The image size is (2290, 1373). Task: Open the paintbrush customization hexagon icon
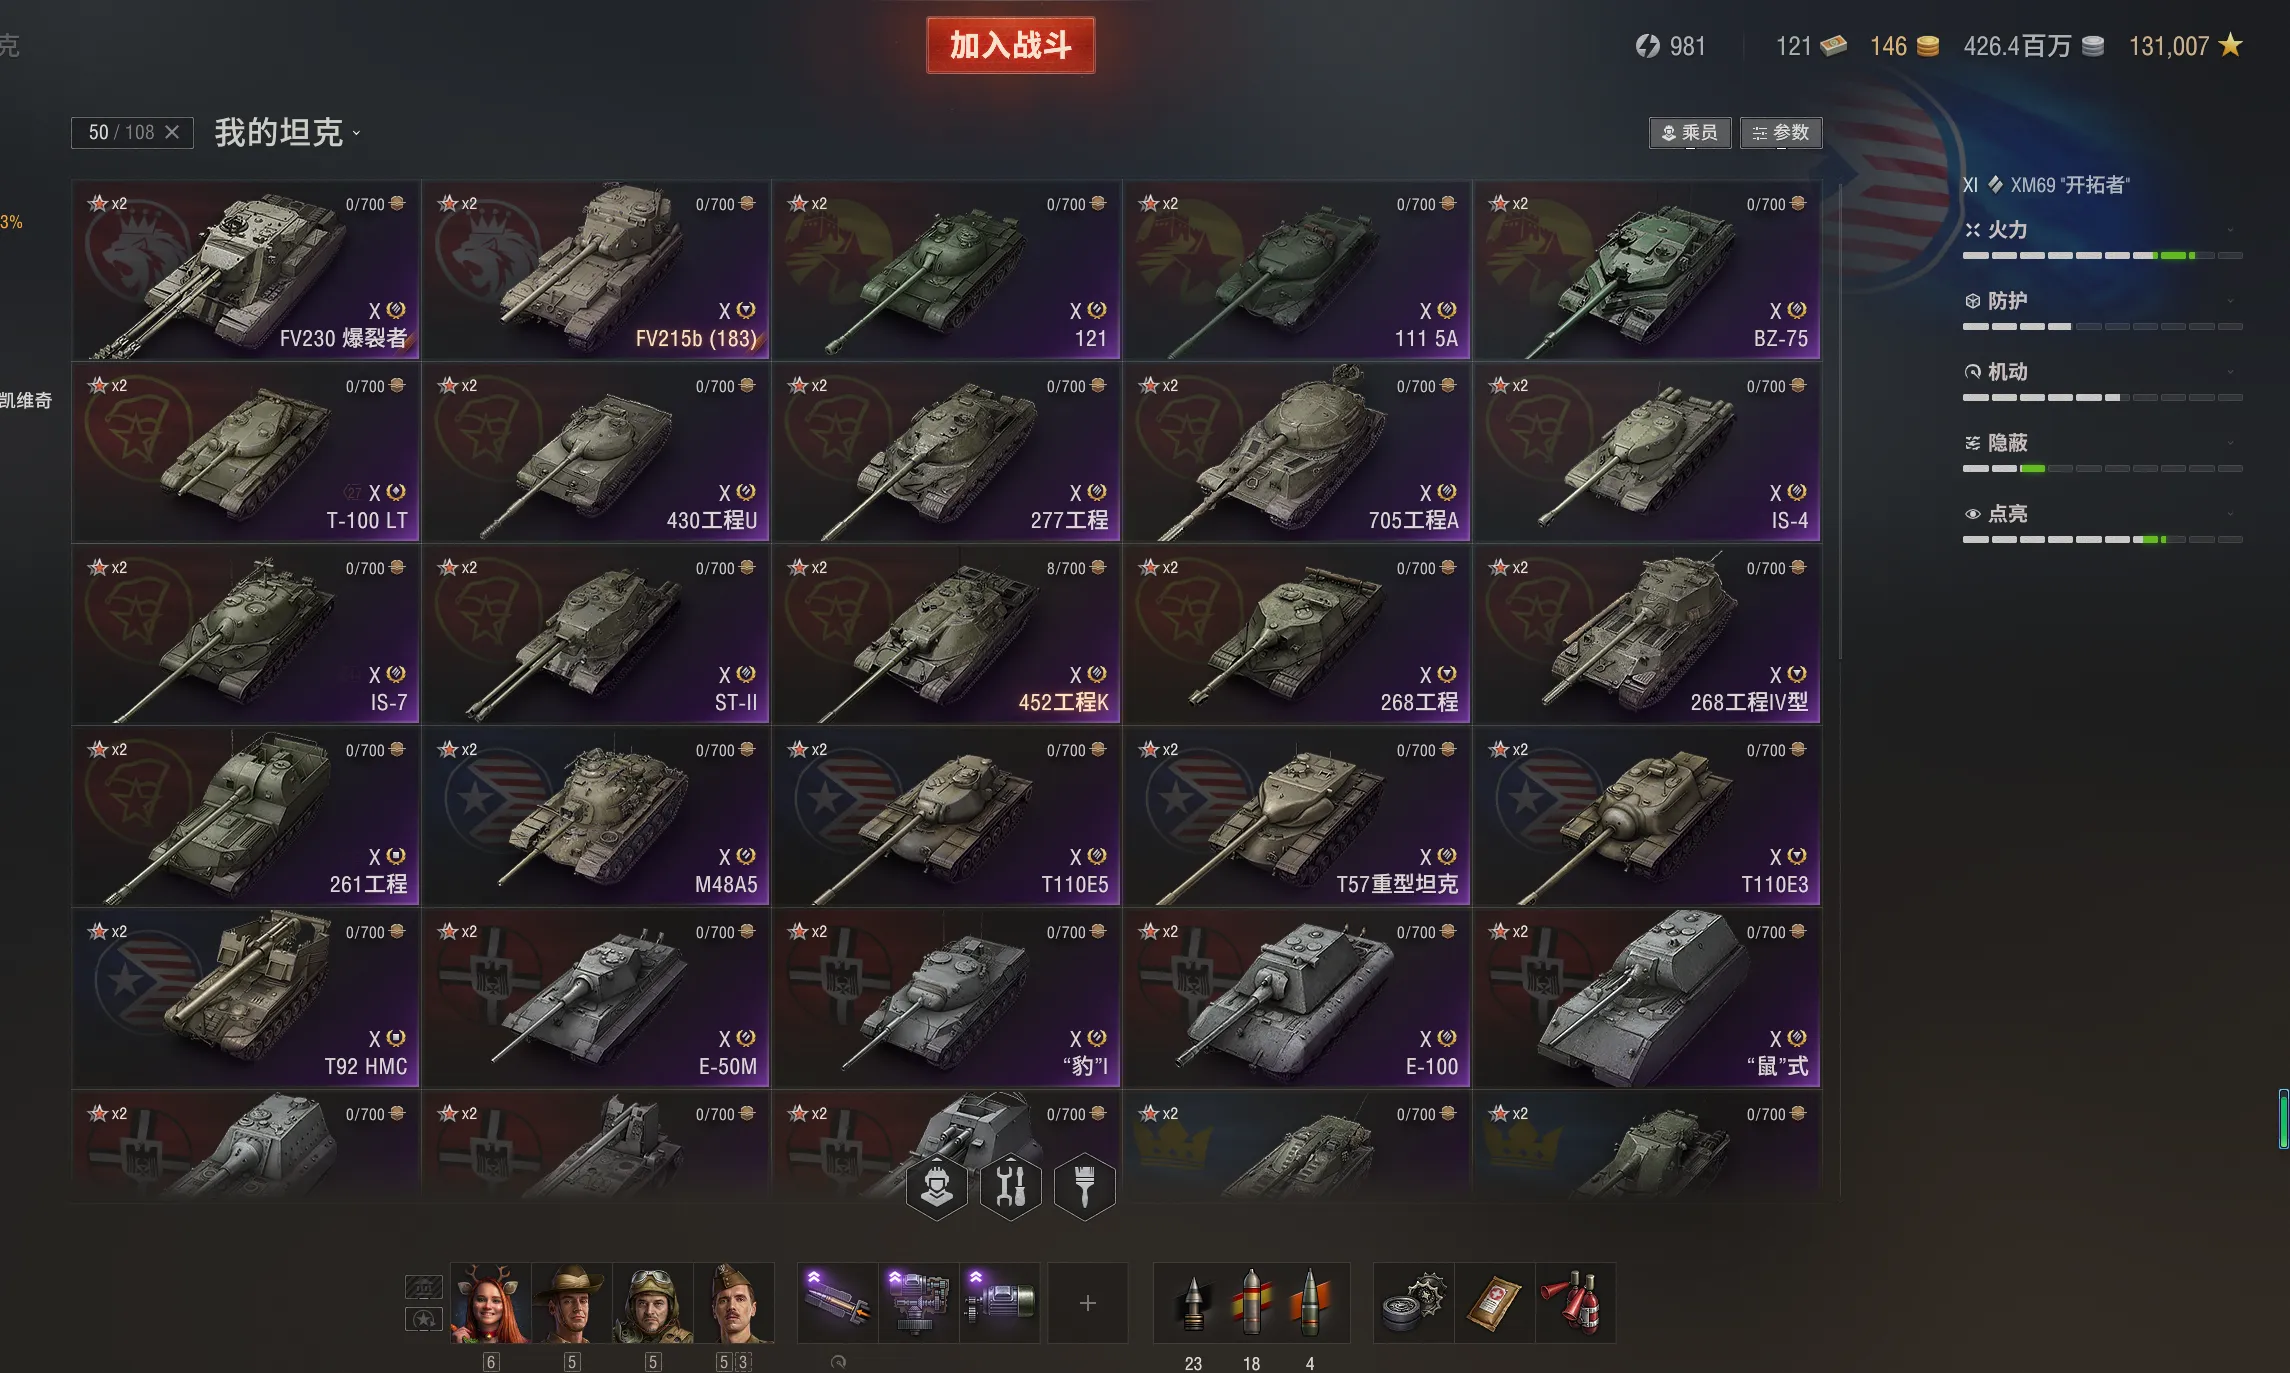click(1084, 1186)
